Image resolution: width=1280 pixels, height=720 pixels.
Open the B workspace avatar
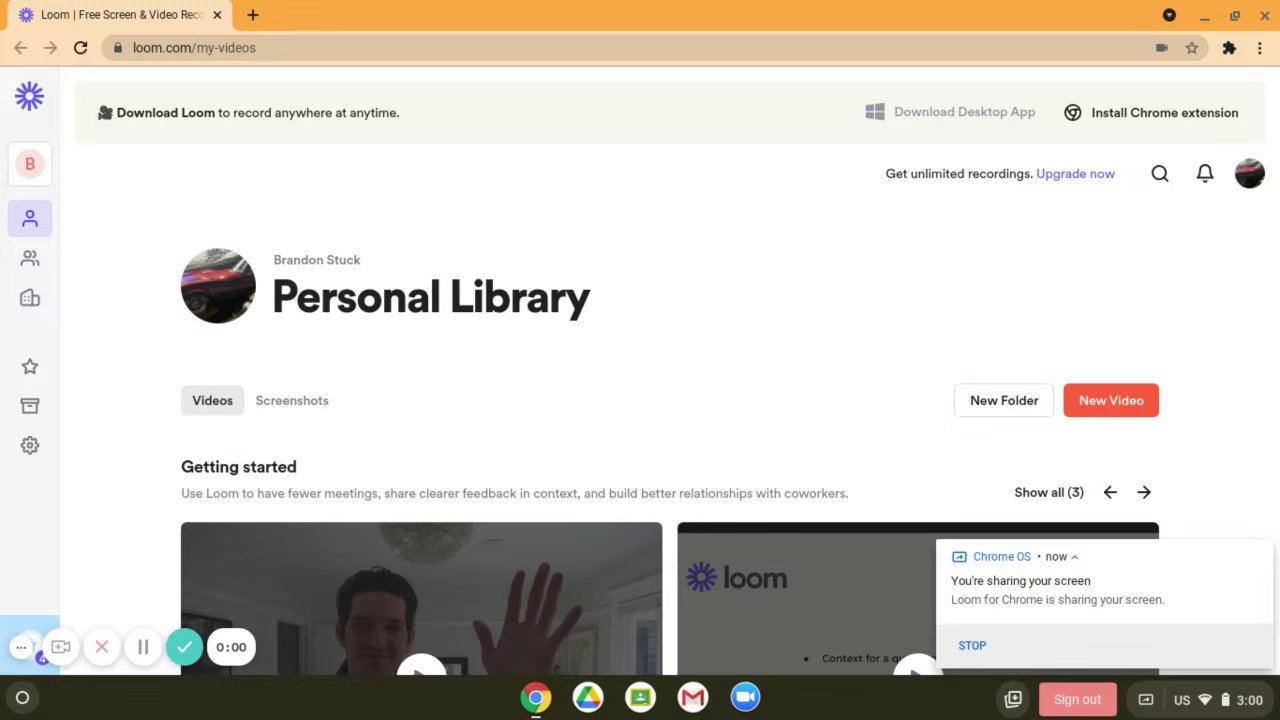tap(30, 164)
